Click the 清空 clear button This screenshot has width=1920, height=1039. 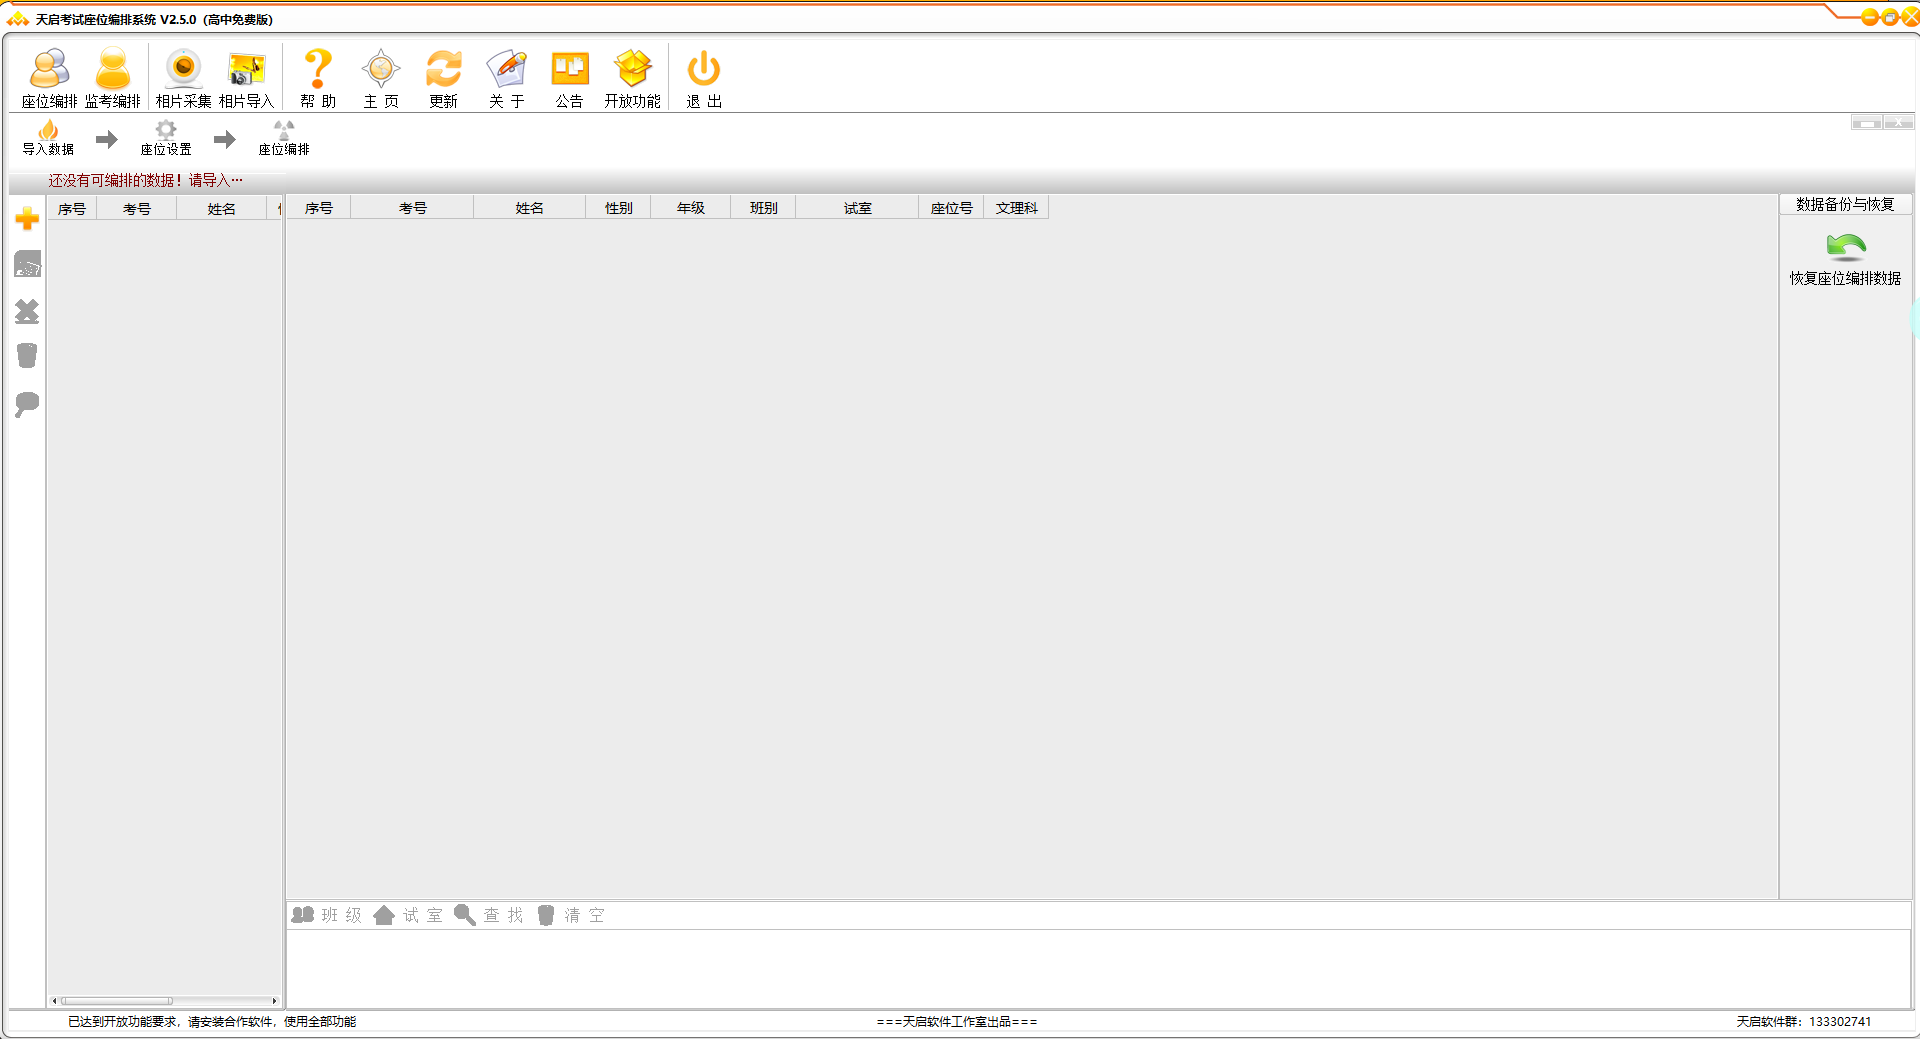571,915
